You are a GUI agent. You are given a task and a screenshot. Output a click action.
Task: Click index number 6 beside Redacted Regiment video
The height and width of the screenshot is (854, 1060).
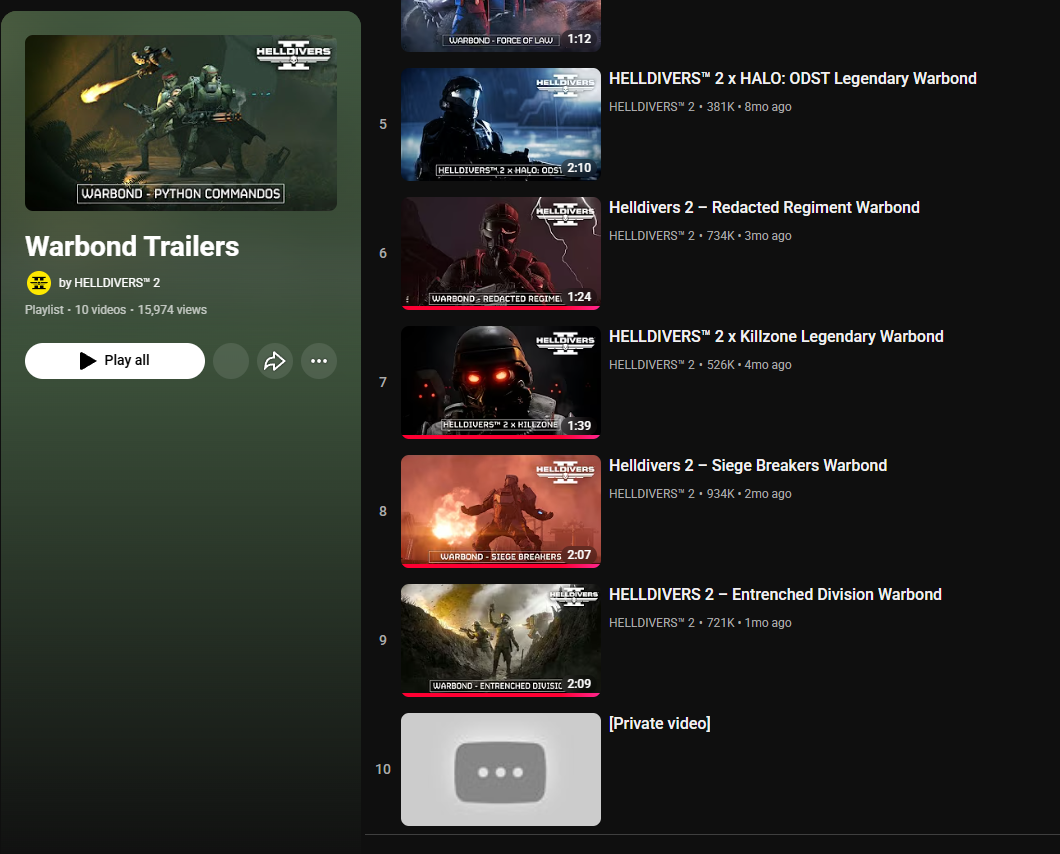tap(383, 254)
